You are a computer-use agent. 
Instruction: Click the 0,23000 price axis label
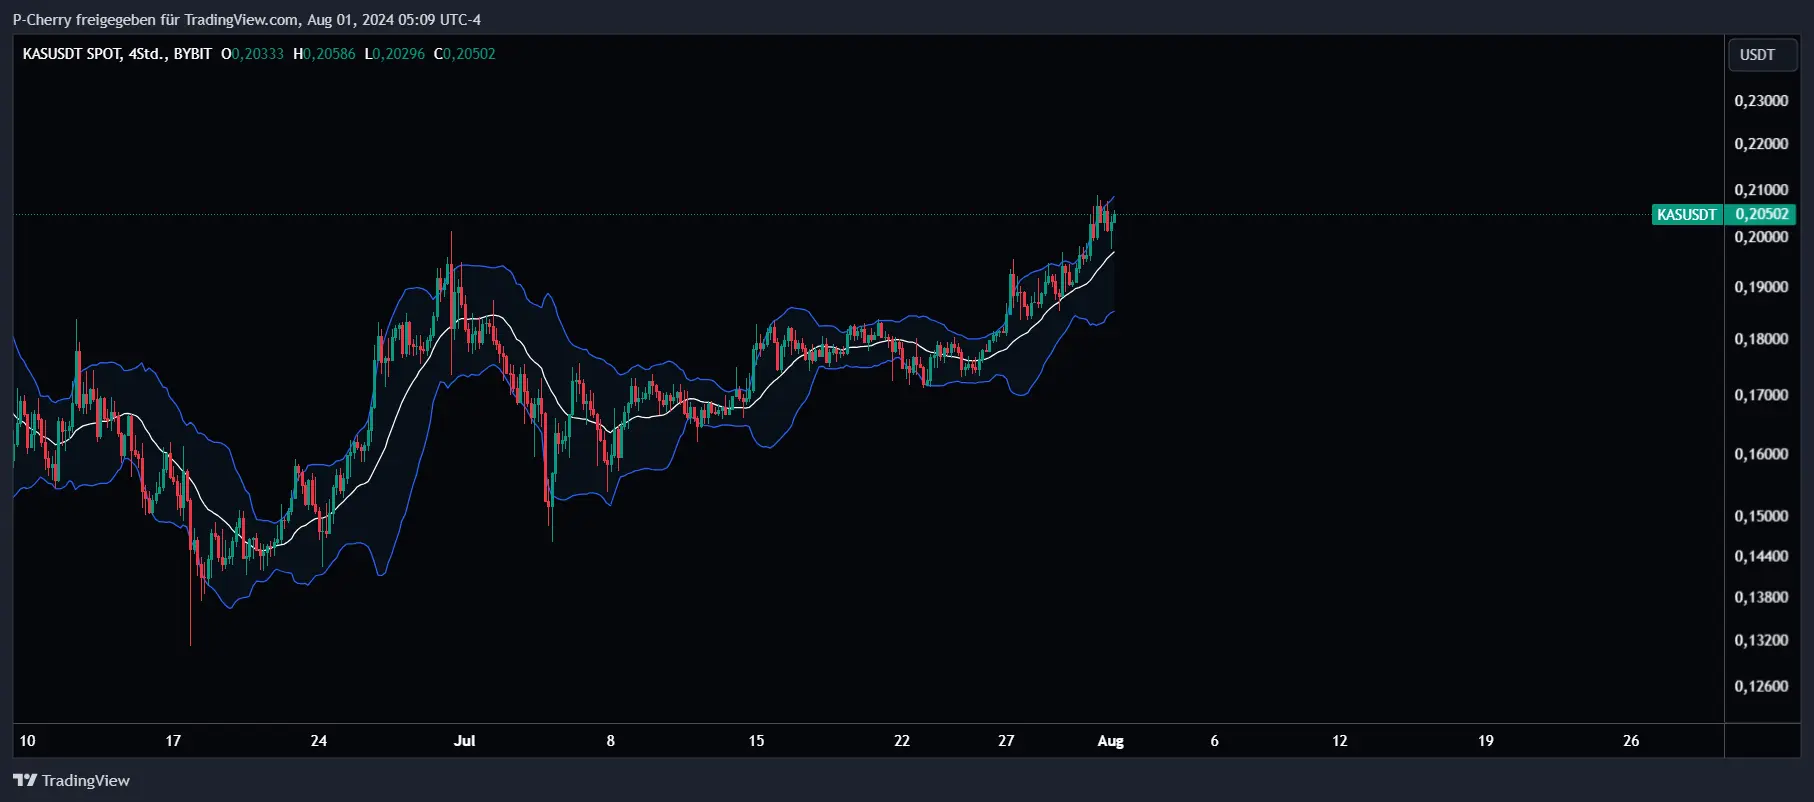coord(1761,101)
